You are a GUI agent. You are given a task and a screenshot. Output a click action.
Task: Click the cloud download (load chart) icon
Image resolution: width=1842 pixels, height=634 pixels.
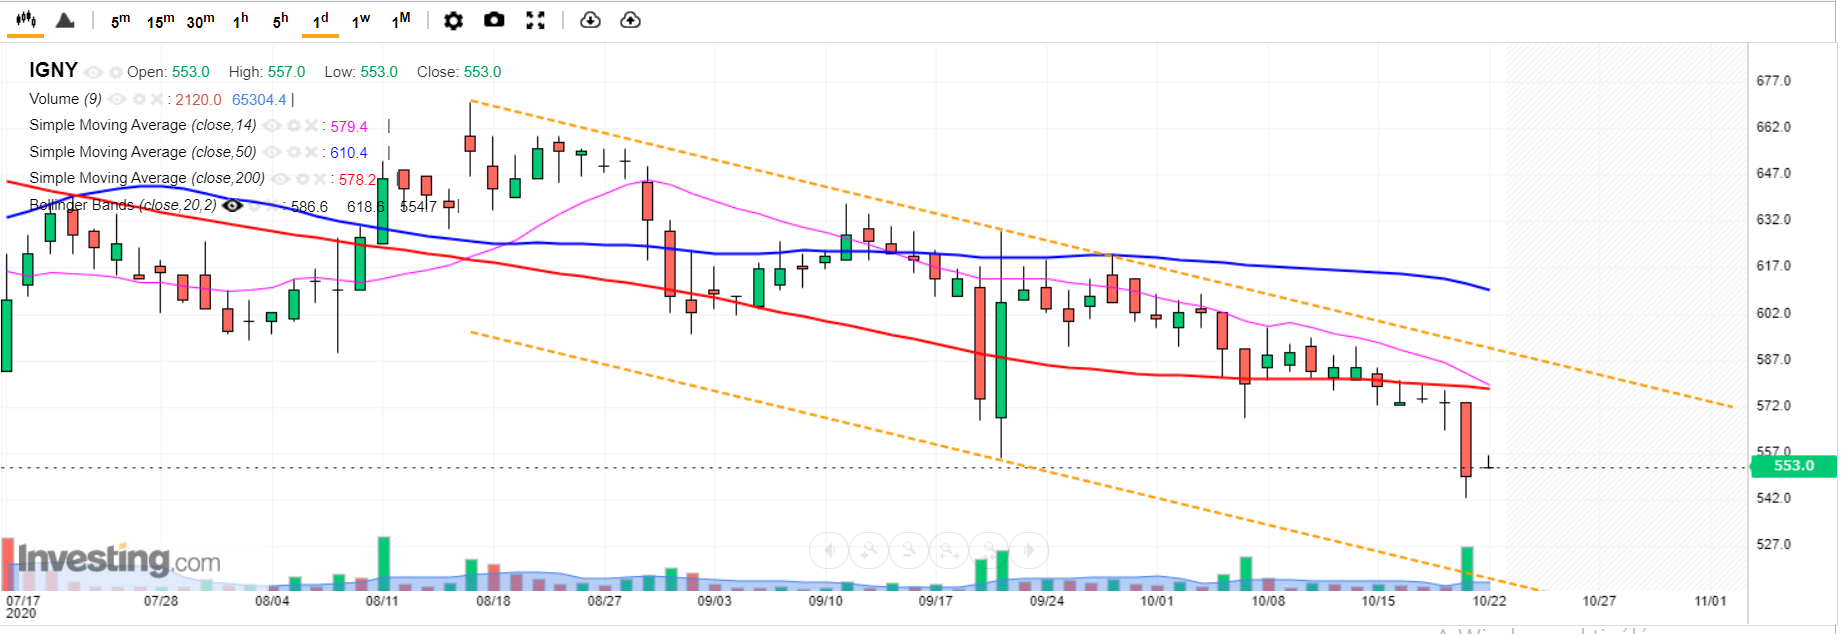[590, 20]
